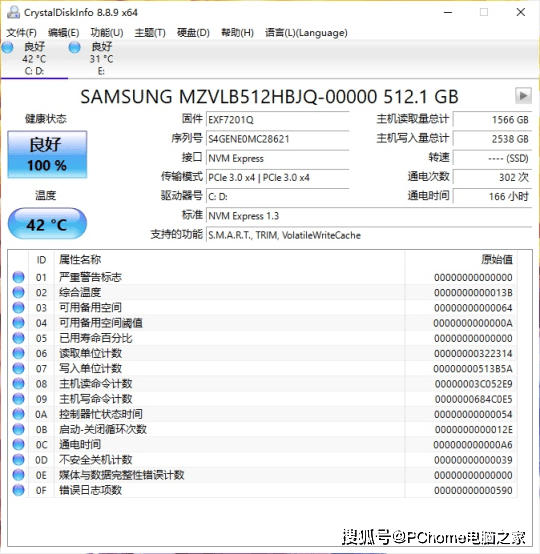
Task: Click status orb for row 08 主机读命令计数
Action: point(18,383)
